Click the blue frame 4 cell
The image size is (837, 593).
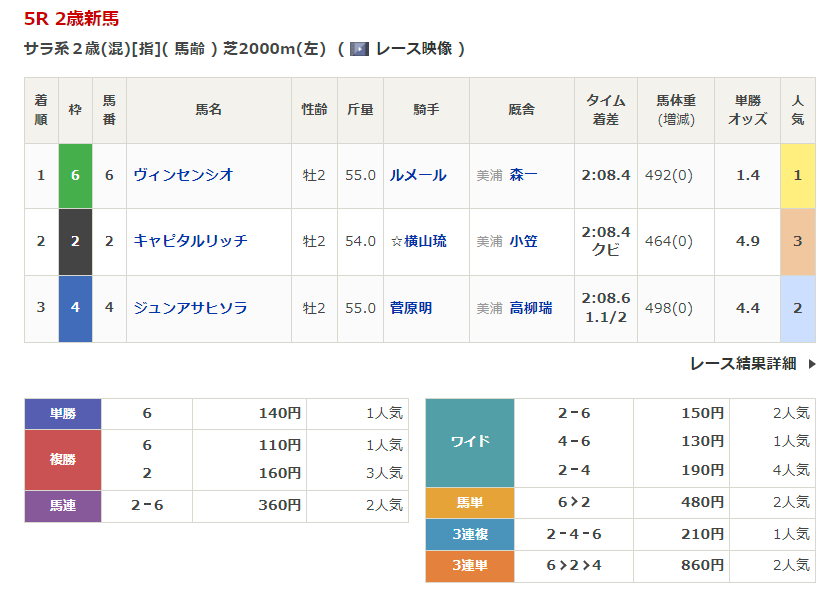click(x=75, y=308)
